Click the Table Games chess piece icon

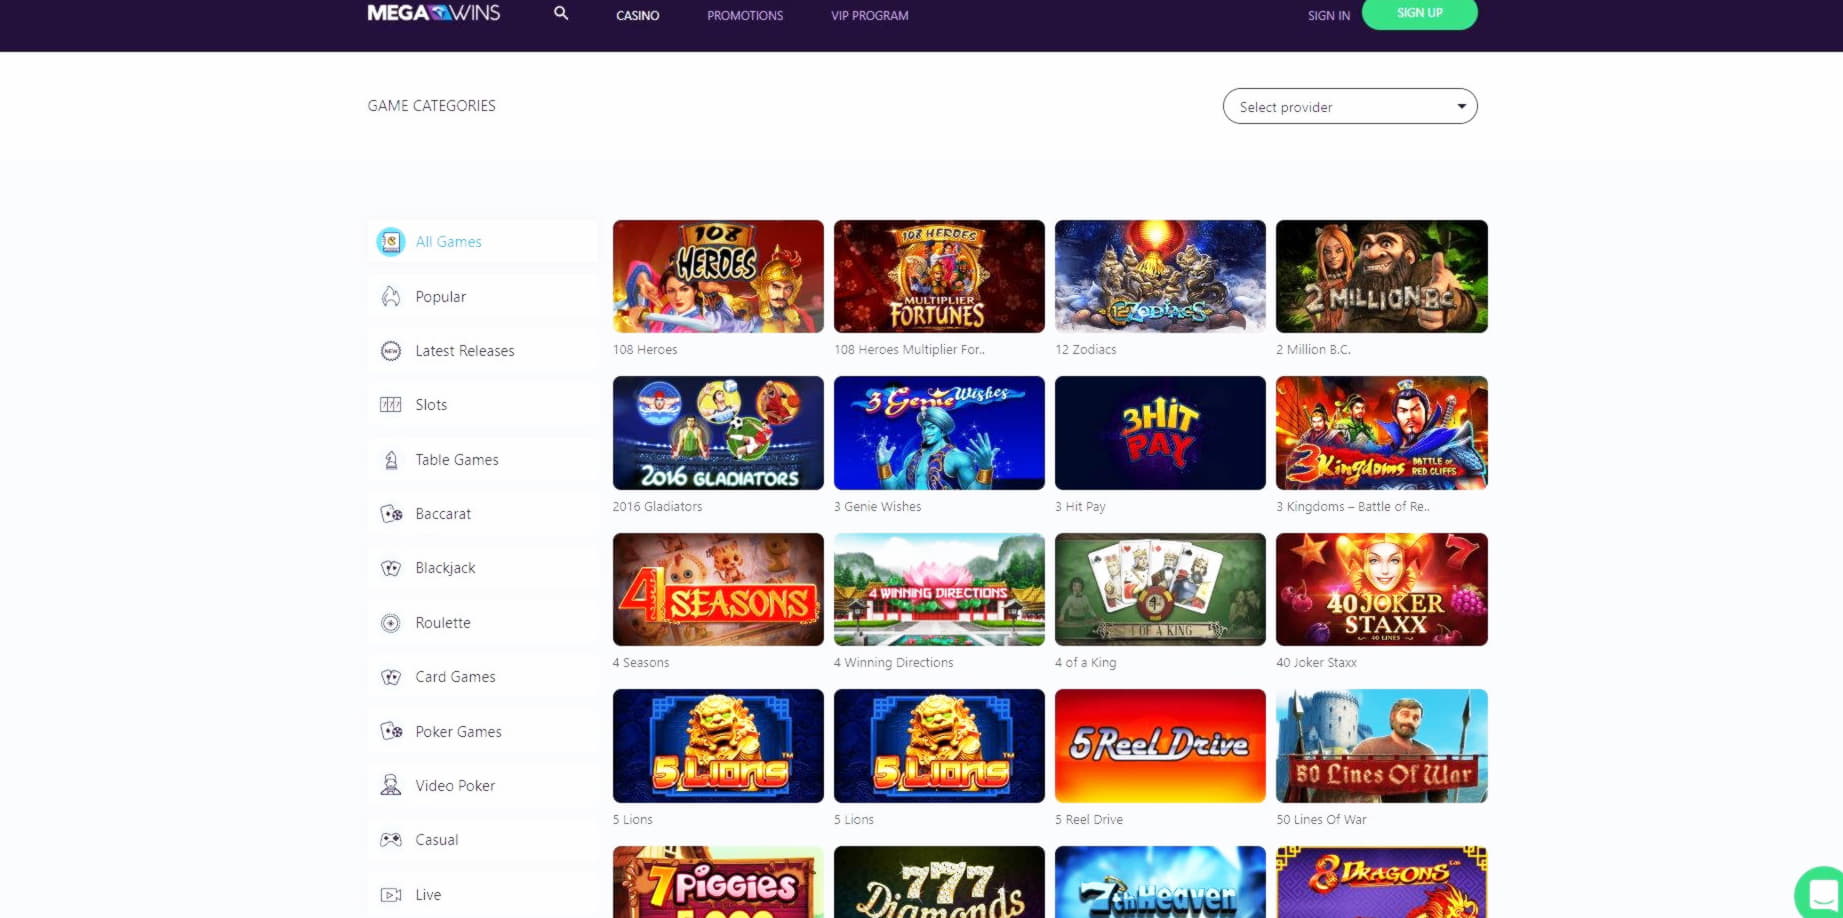tap(391, 459)
